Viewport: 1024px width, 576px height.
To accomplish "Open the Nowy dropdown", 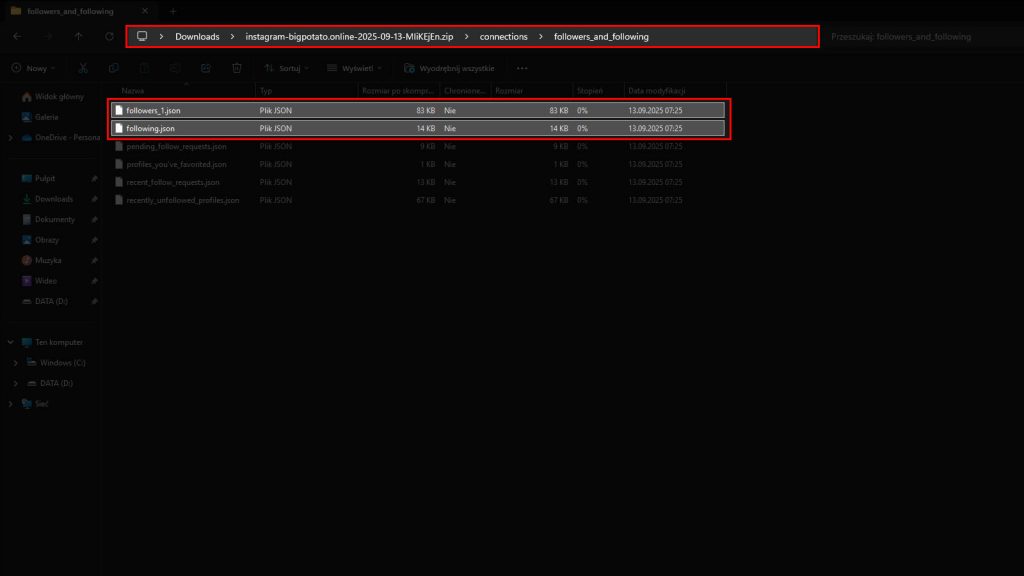I will tap(34, 68).
